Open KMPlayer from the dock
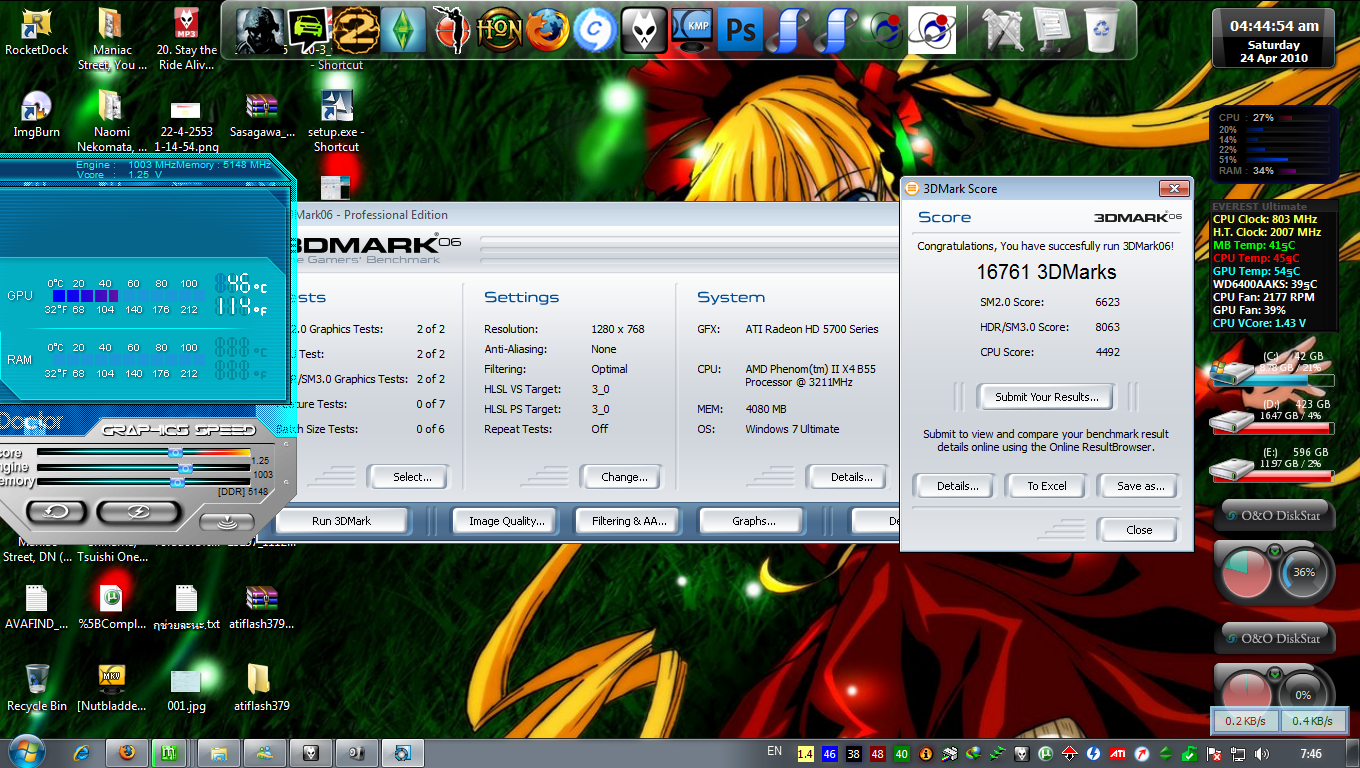The height and width of the screenshot is (768, 1360). click(x=692, y=29)
